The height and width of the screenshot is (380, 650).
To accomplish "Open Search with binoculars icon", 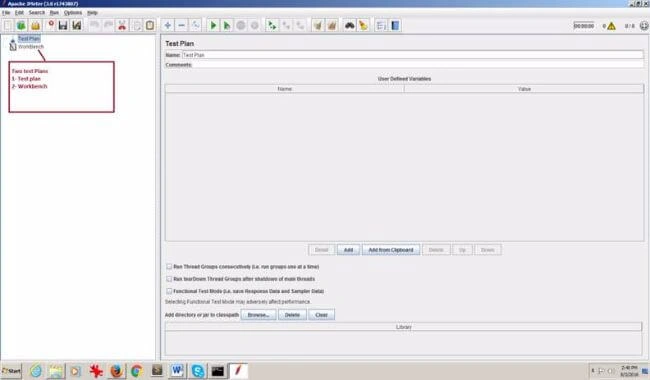I will pyautogui.click(x=349, y=26).
